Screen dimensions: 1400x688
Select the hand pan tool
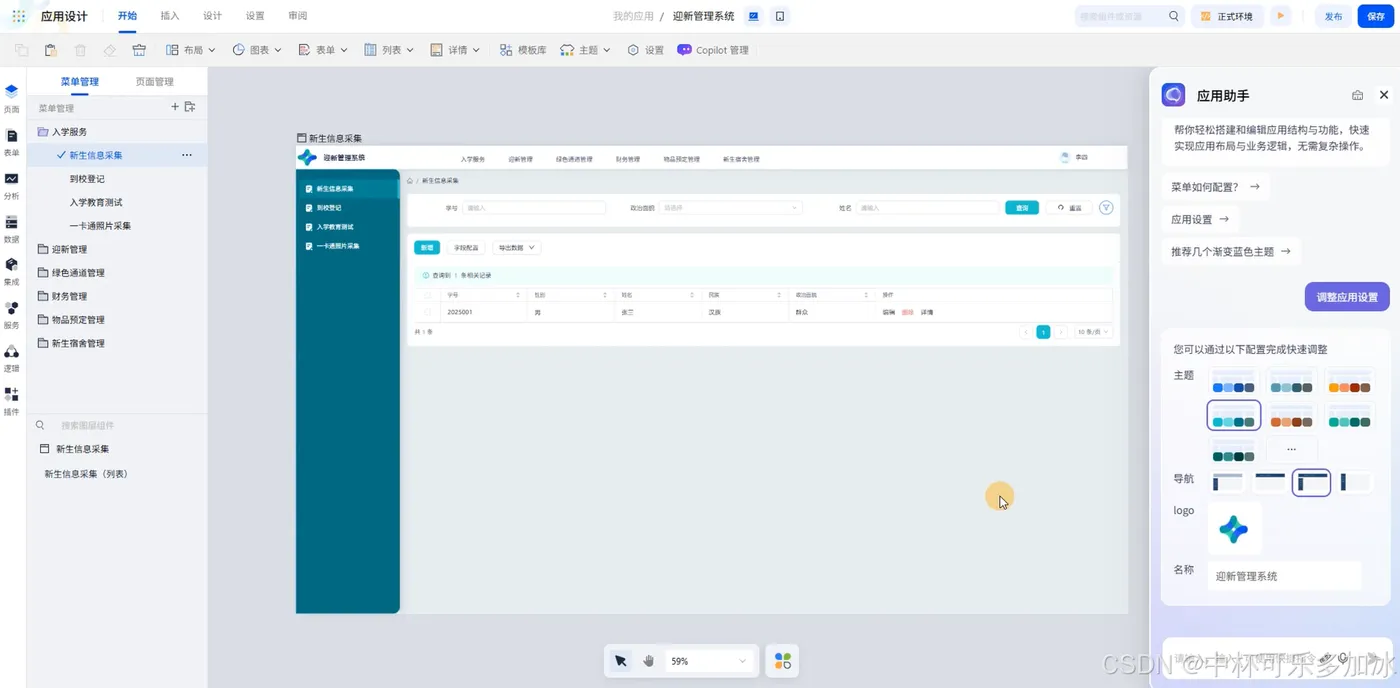pos(648,661)
